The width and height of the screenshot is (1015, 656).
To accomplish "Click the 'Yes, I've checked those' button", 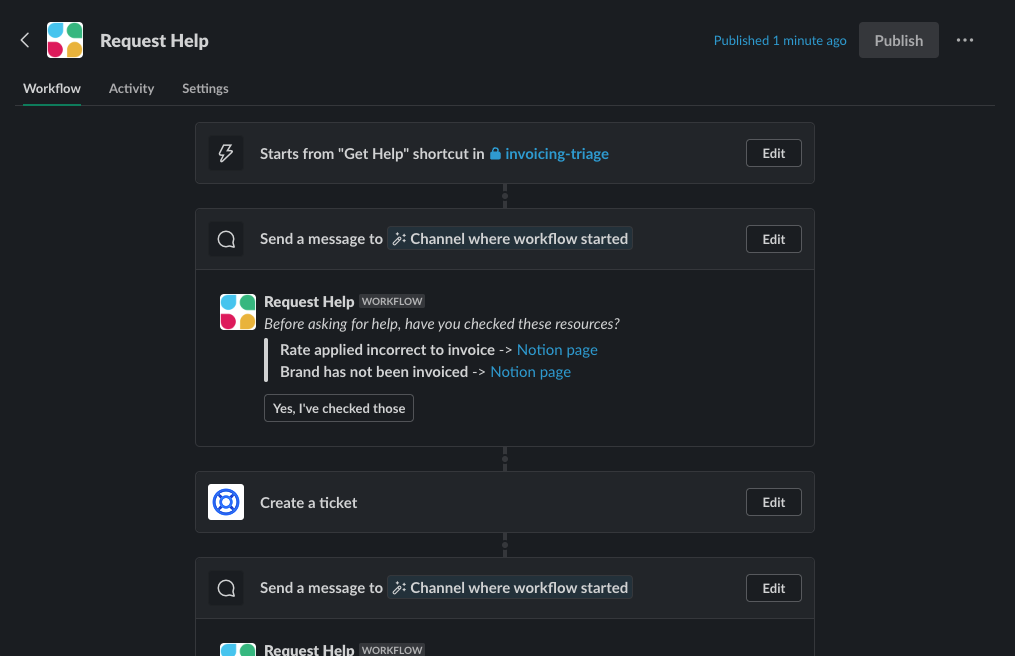I will tap(339, 408).
